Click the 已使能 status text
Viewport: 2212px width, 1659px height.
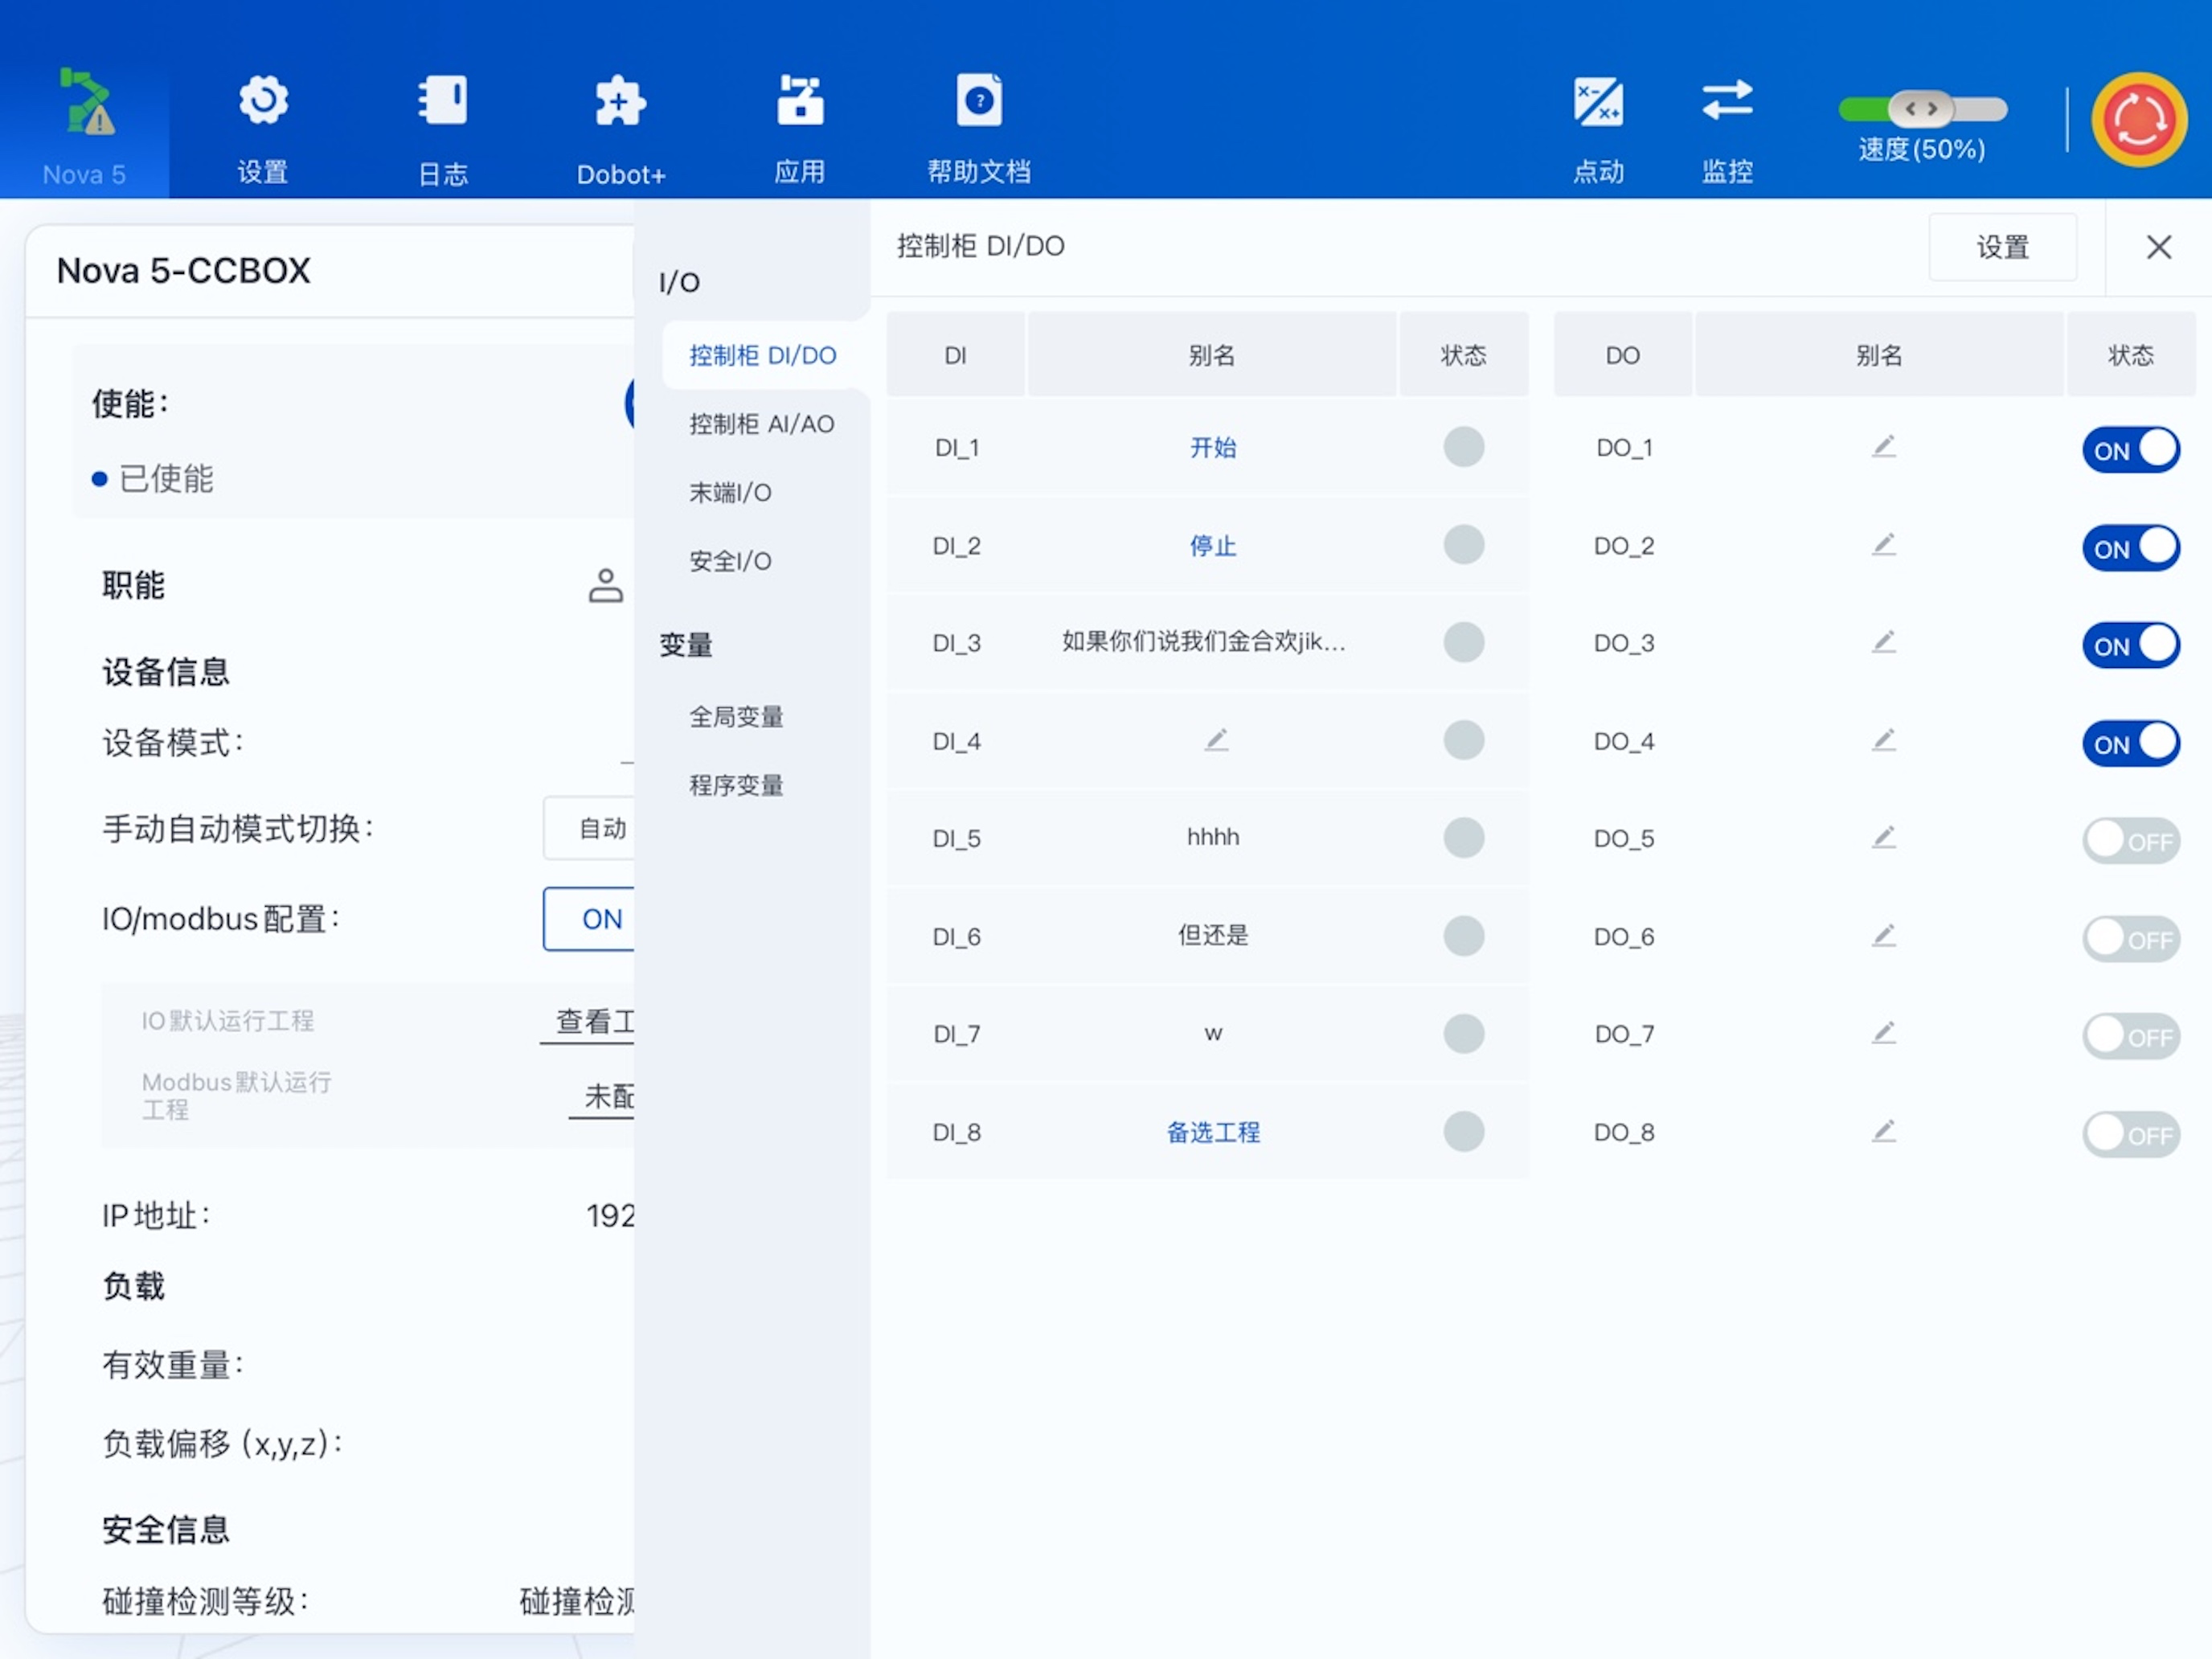click(x=166, y=479)
